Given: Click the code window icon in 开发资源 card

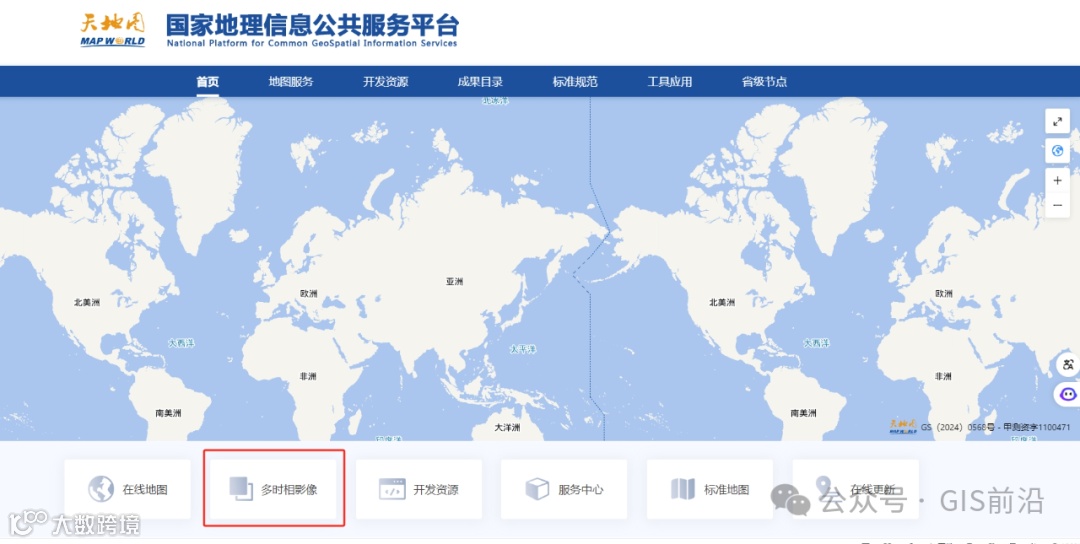Looking at the screenshot, I should [x=393, y=489].
